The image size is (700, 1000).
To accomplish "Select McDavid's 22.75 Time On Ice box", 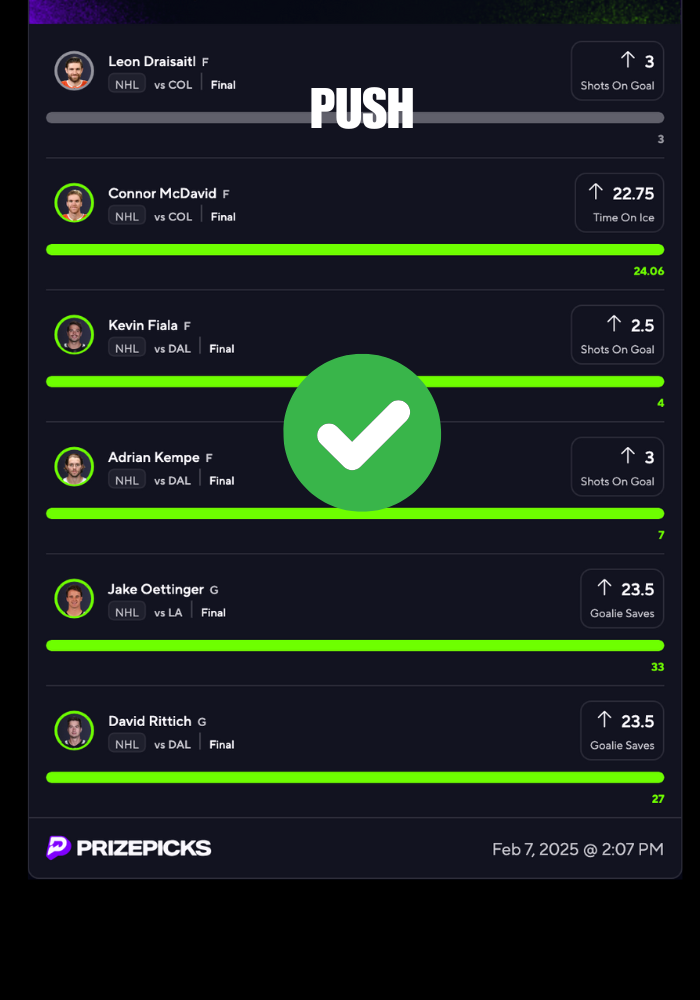I will [619, 203].
